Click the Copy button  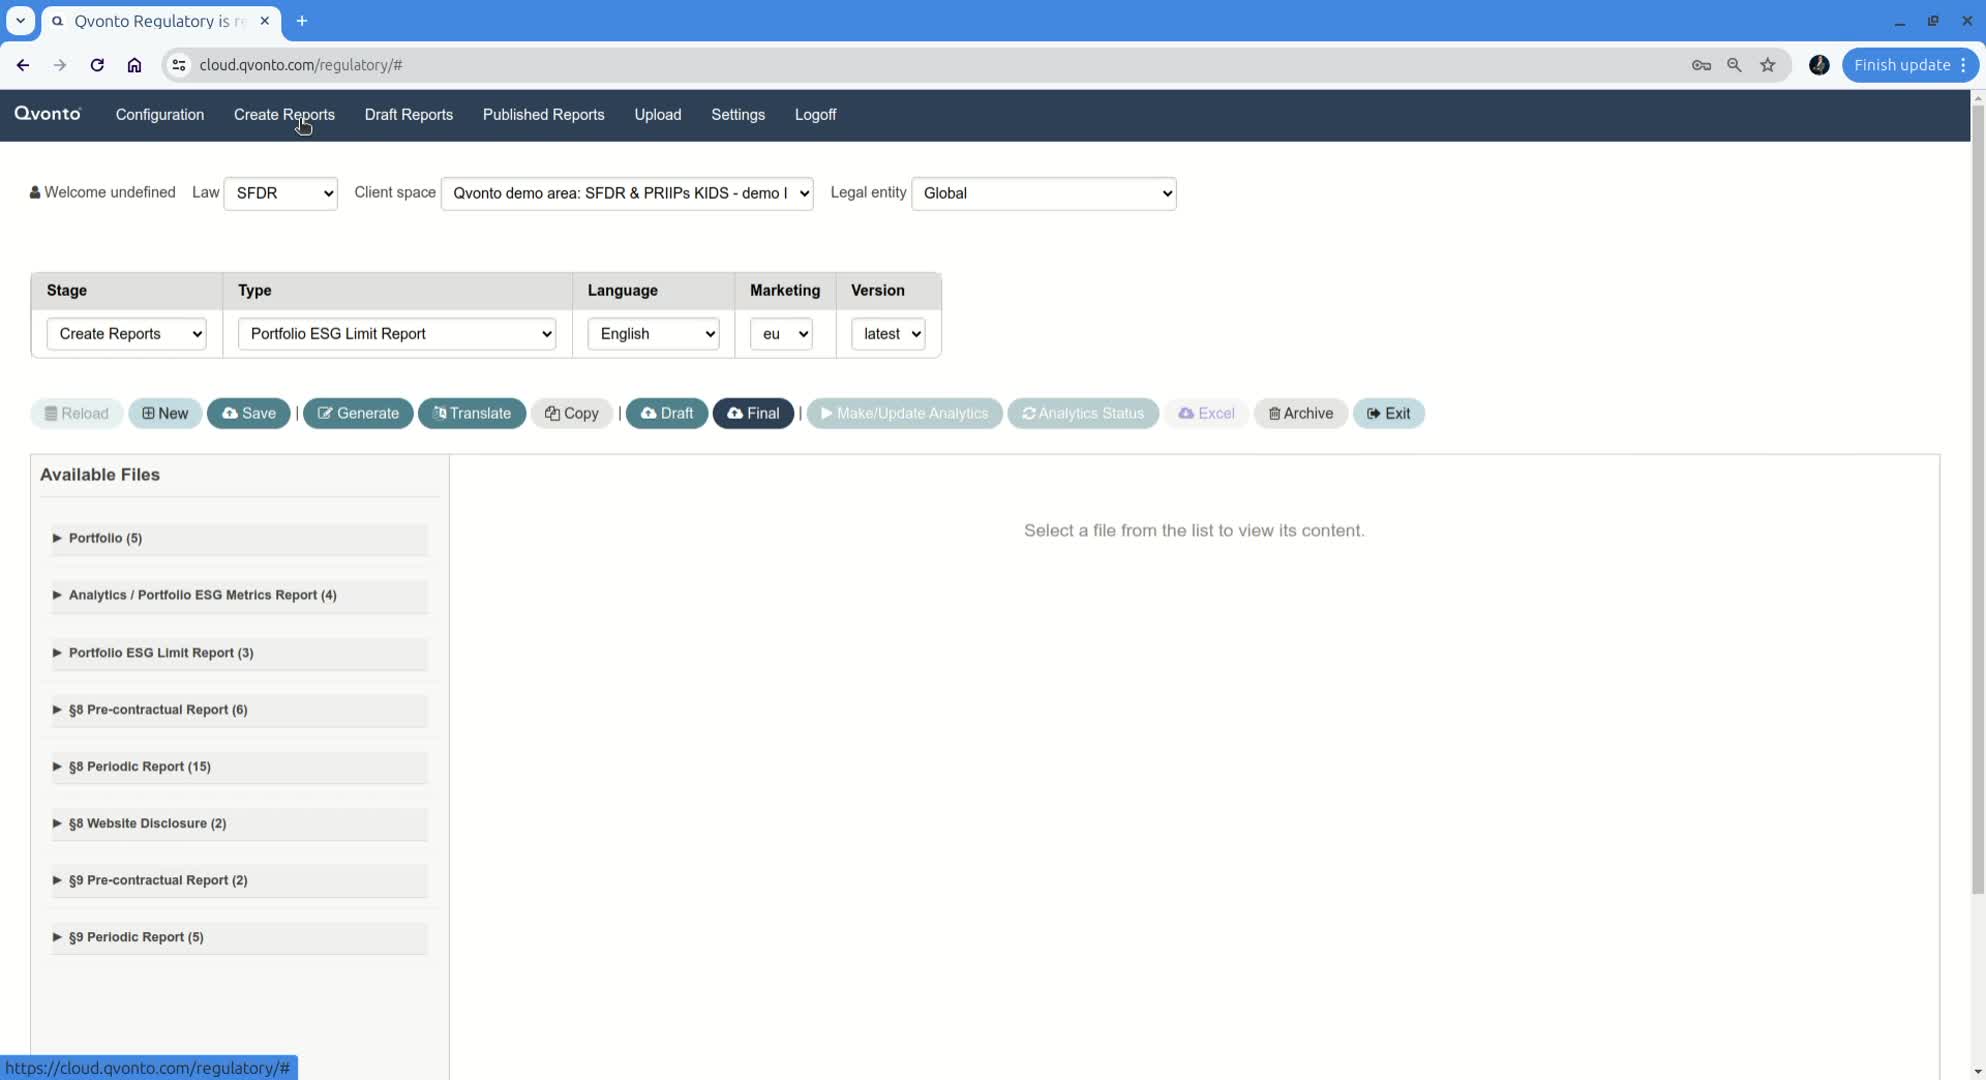[x=572, y=413]
